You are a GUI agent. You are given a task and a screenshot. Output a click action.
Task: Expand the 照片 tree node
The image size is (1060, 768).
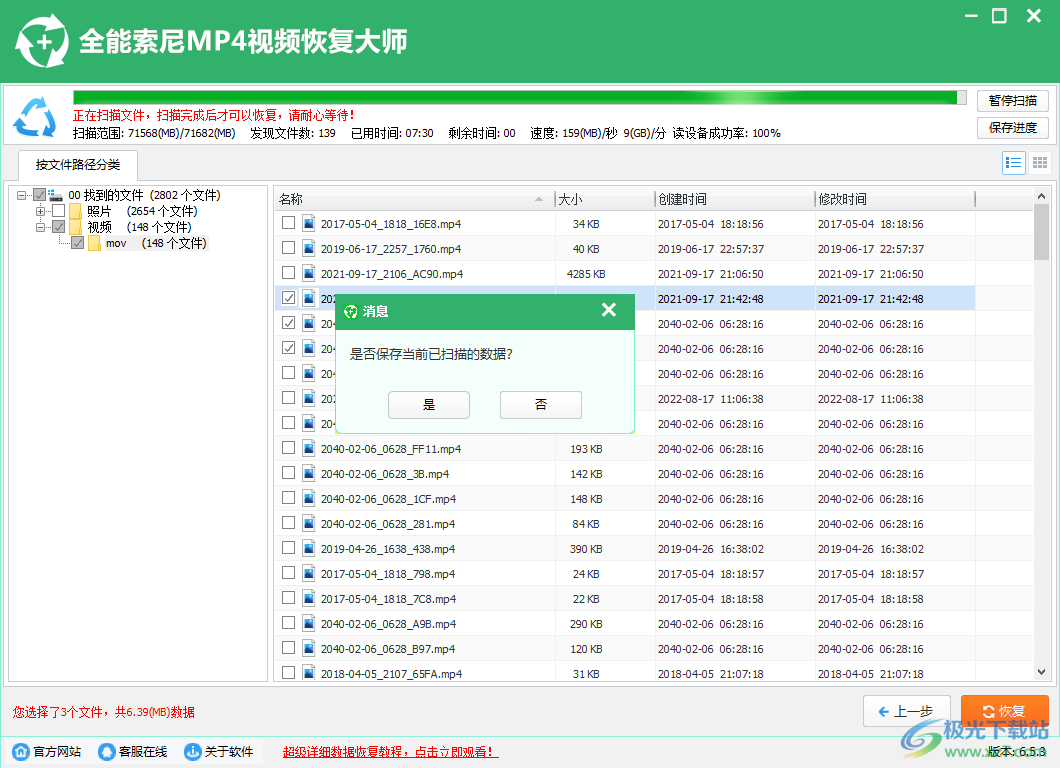tap(41, 211)
